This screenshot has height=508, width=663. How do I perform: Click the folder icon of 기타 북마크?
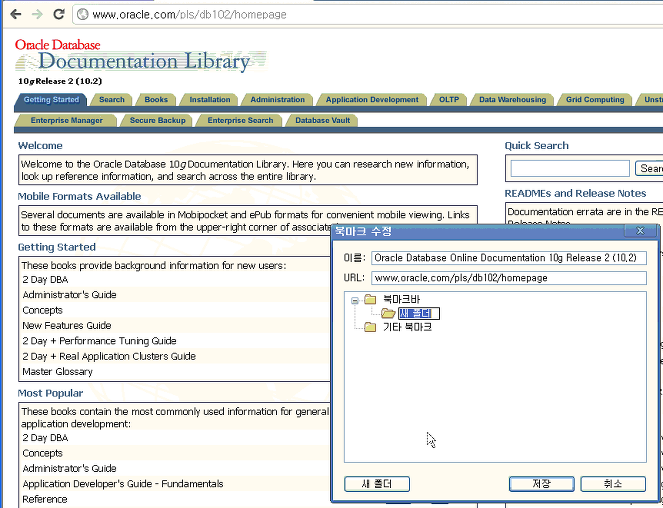(x=370, y=327)
